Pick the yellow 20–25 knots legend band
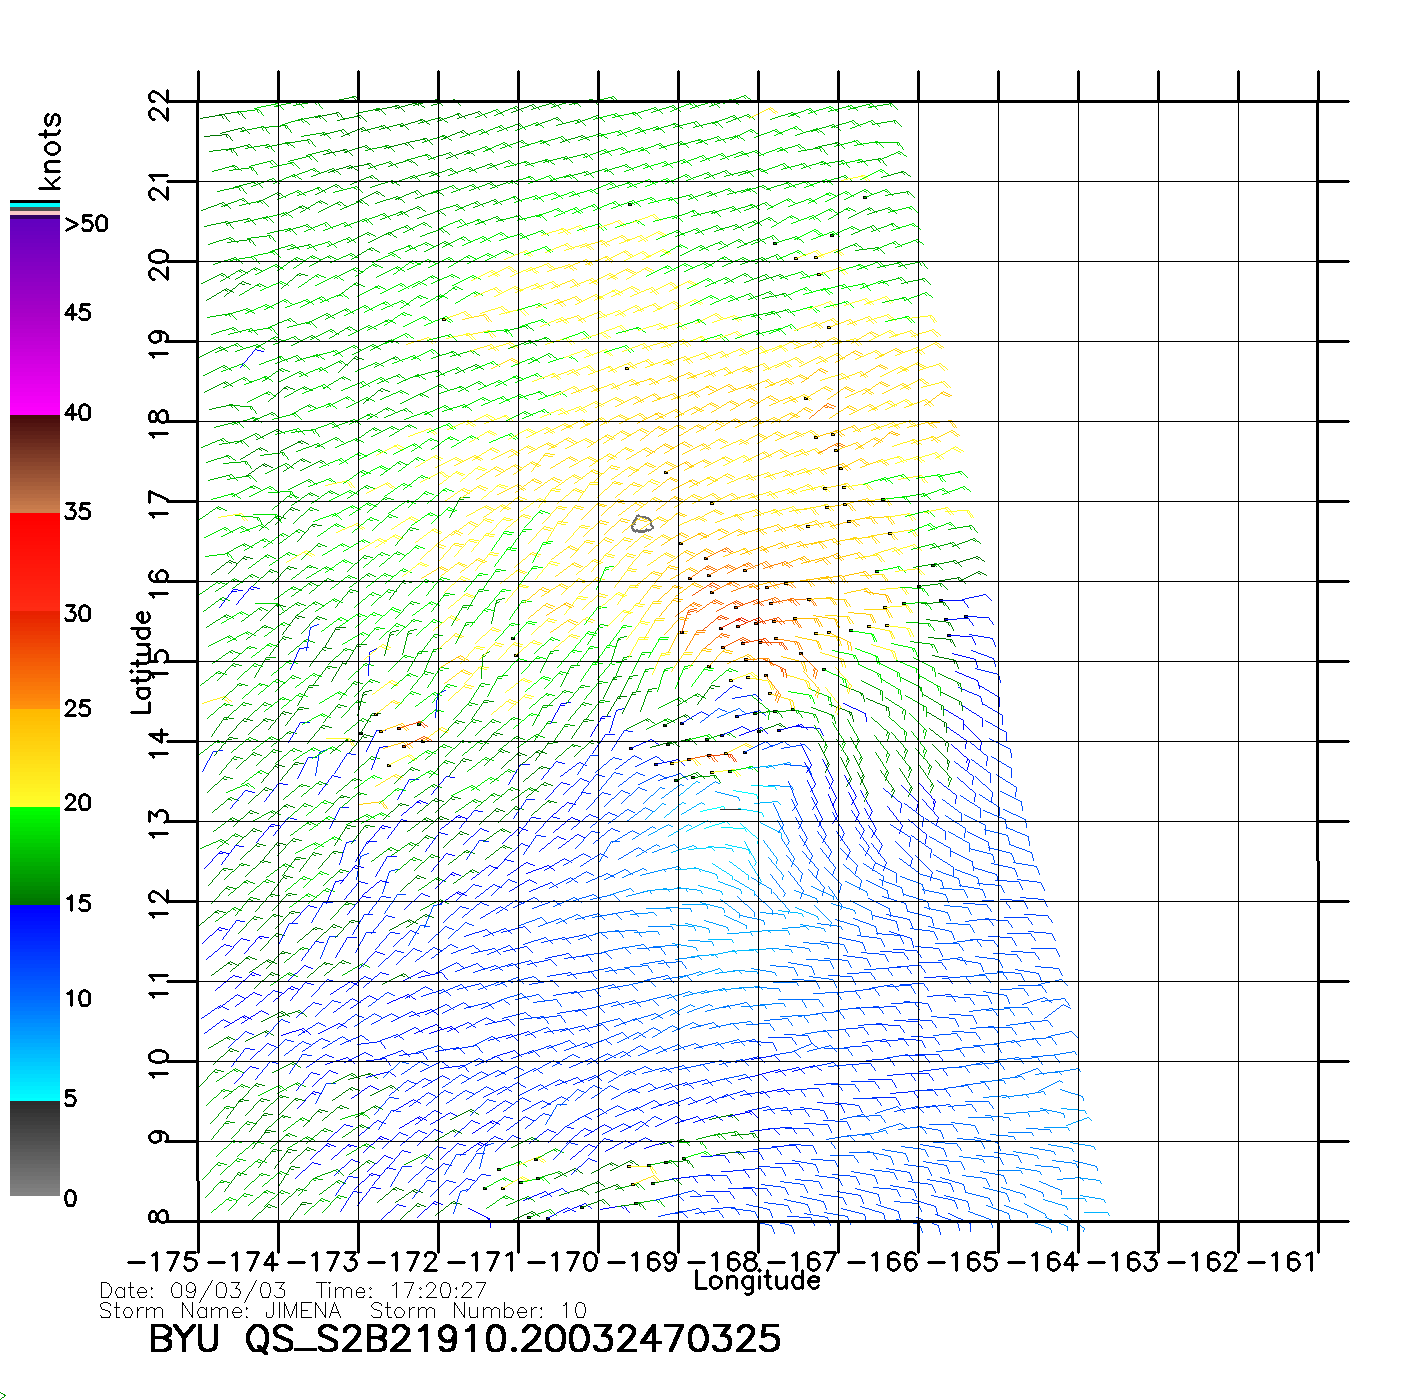This screenshot has height=1400, width=1420. coord(35,757)
